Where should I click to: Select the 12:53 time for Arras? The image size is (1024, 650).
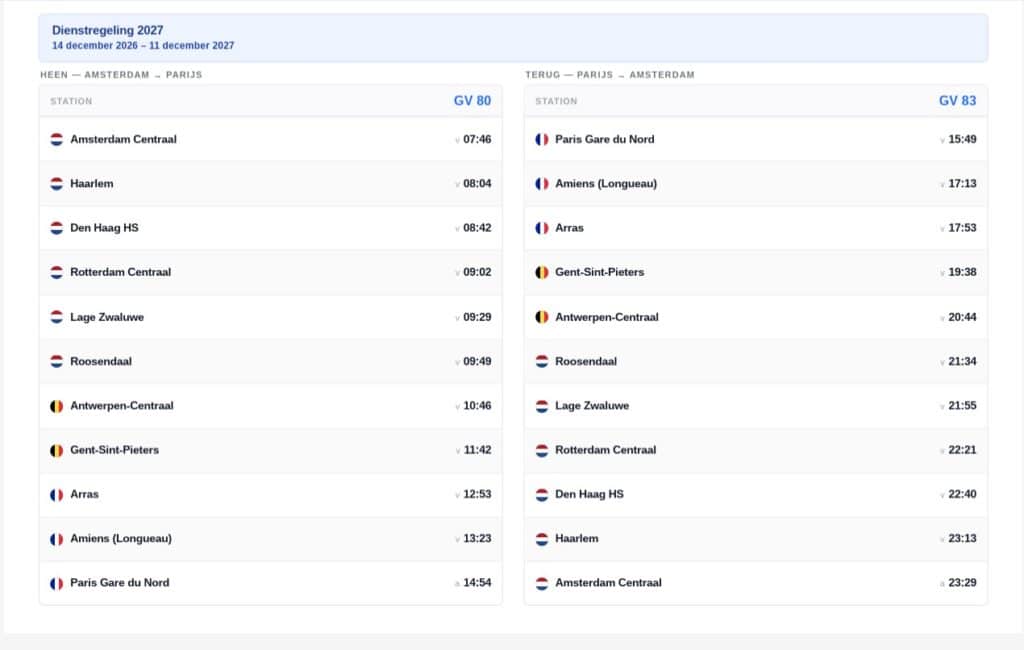tap(477, 495)
